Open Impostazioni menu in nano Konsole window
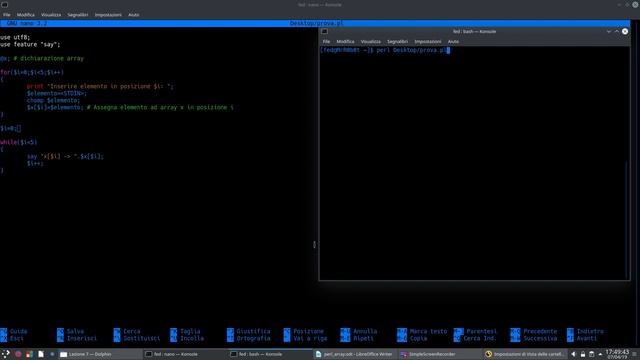640x360 pixels. pos(108,15)
